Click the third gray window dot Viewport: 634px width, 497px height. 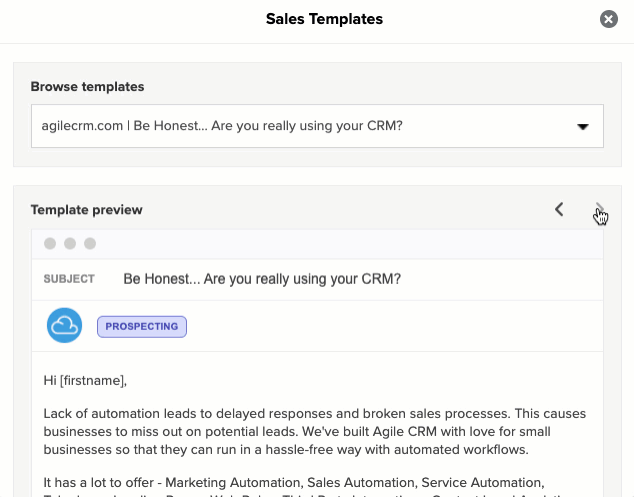coord(90,244)
